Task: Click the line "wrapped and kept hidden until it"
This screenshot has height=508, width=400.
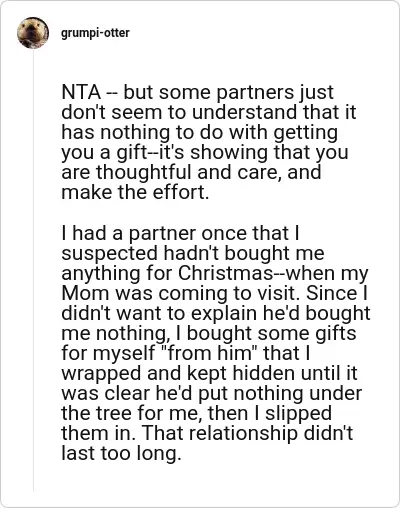Action: point(209,373)
